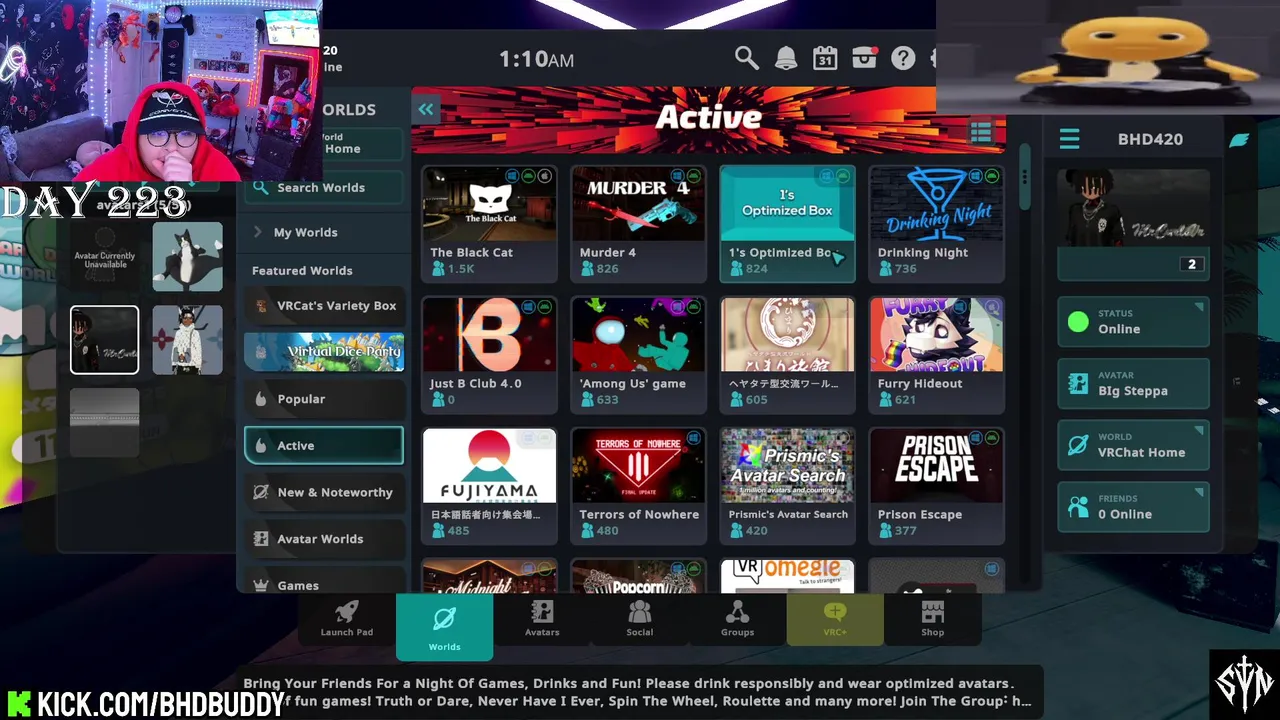Collapse the Worlds sidebar with double-chevron icon
The image size is (1280, 720).
point(426,110)
